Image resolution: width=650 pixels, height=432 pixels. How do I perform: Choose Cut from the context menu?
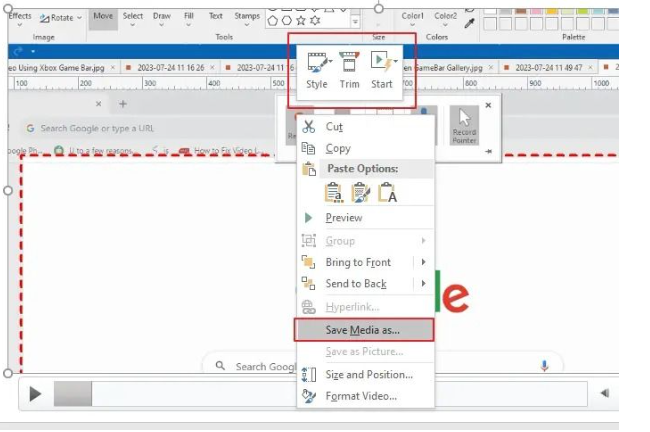335,127
